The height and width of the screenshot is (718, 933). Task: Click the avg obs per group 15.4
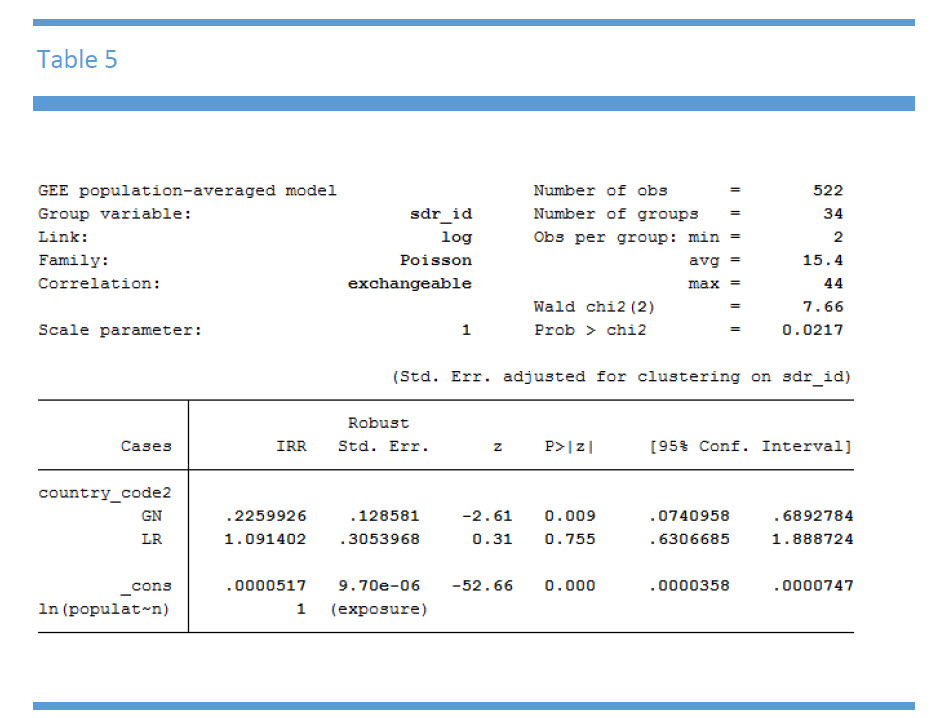click(822, 260)
